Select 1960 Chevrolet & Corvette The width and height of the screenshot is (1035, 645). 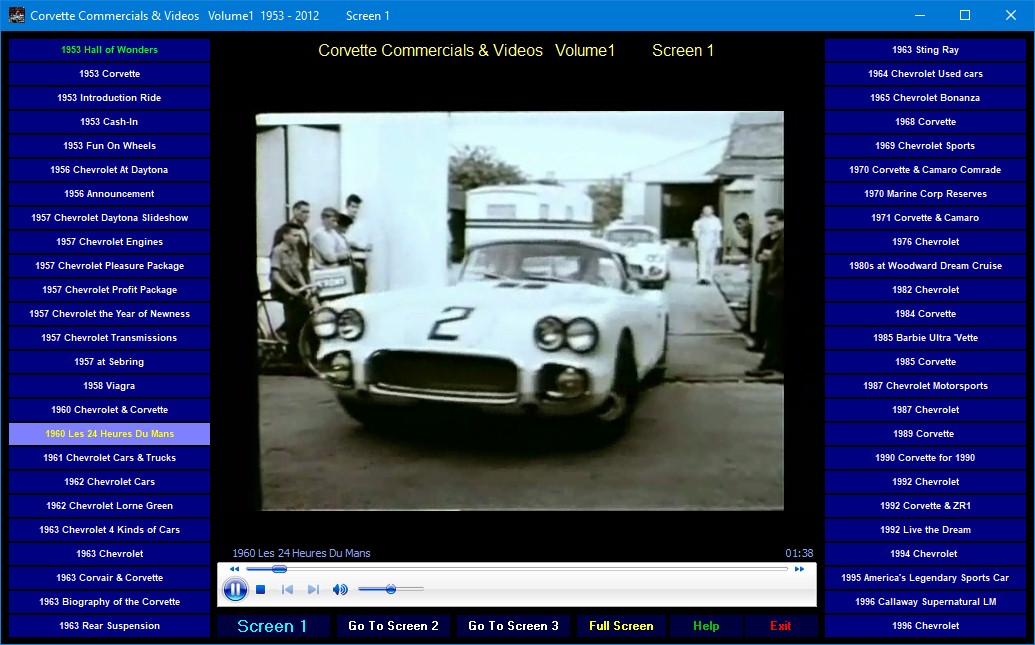(110, 409)
